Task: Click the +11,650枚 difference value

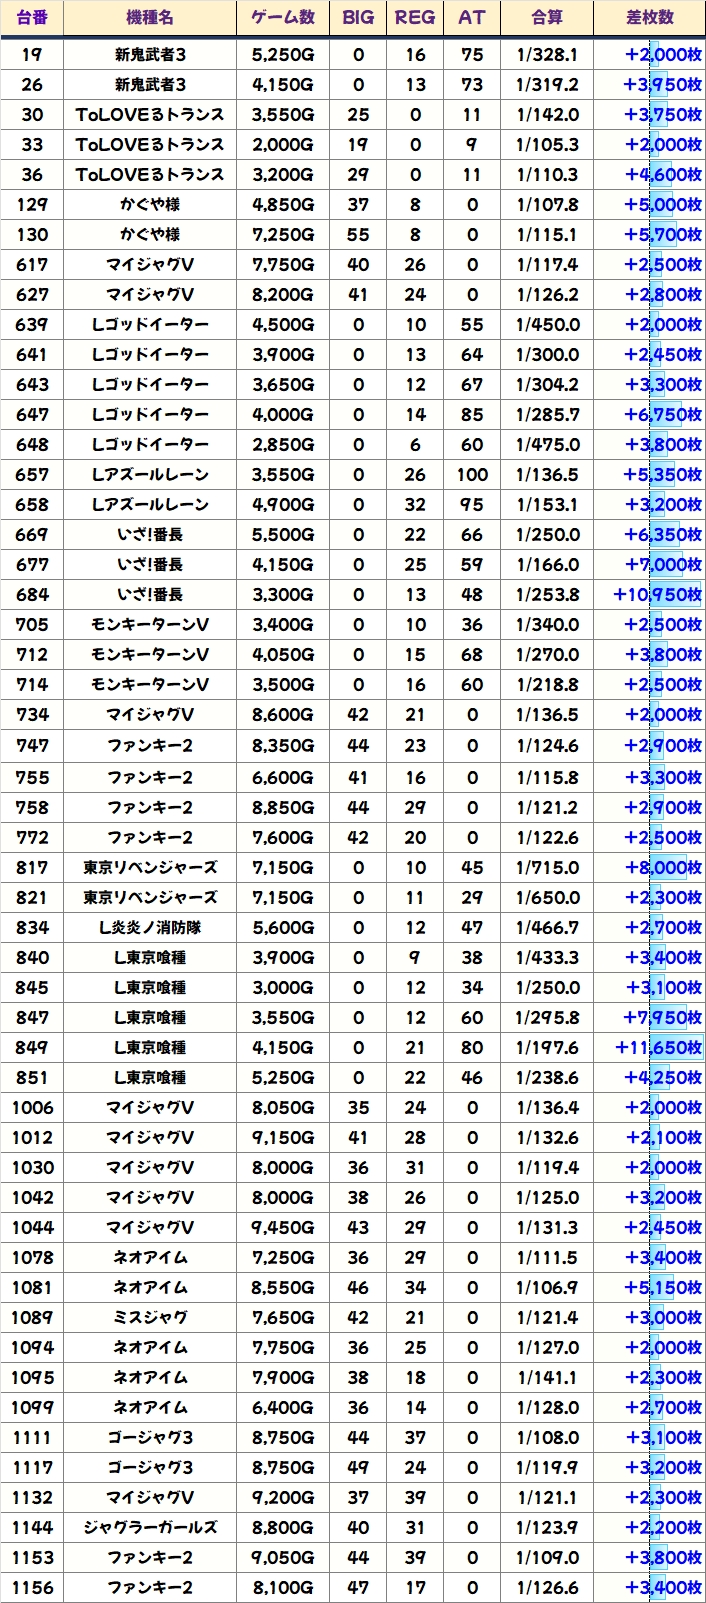Action: tap(658, 1047)
